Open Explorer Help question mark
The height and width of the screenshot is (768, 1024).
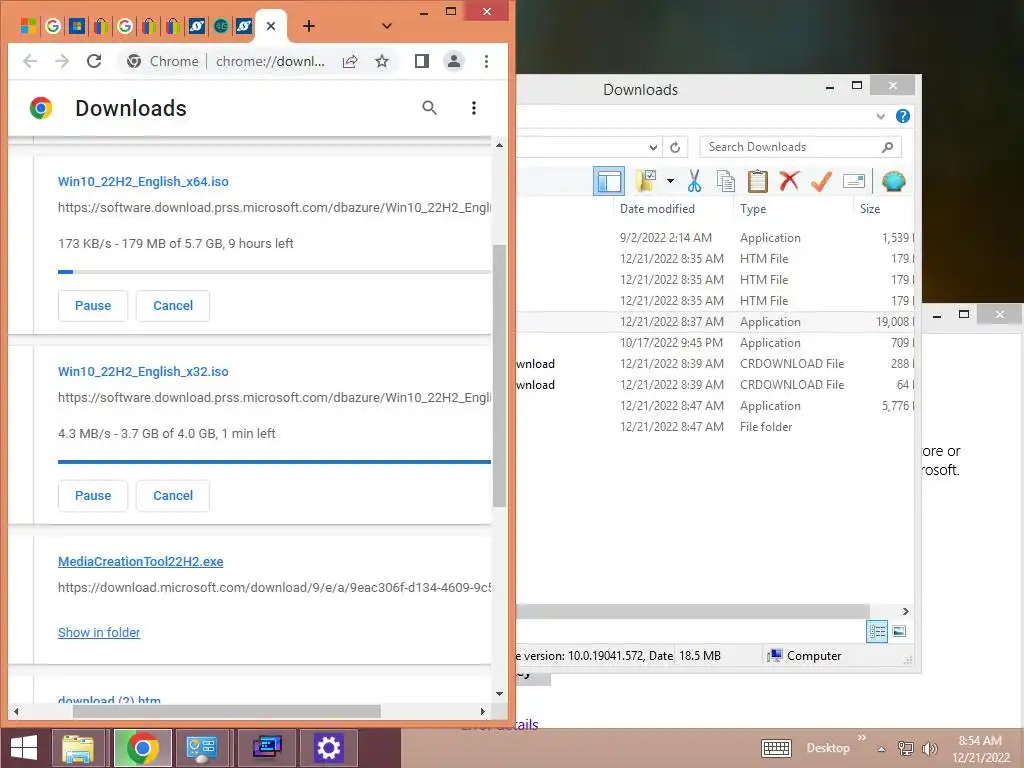click(903, 116)
